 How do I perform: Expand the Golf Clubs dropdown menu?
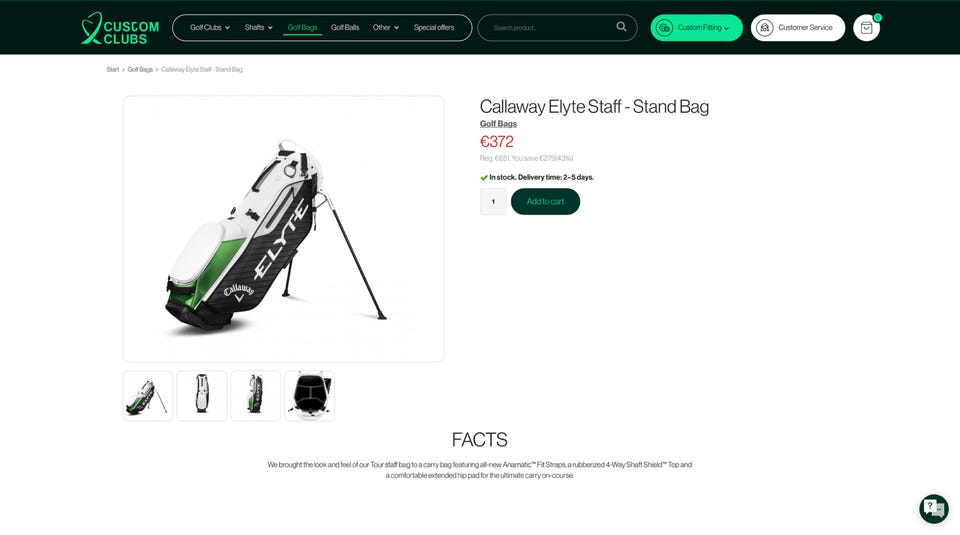pyautogui.click(x=210, y=28)
